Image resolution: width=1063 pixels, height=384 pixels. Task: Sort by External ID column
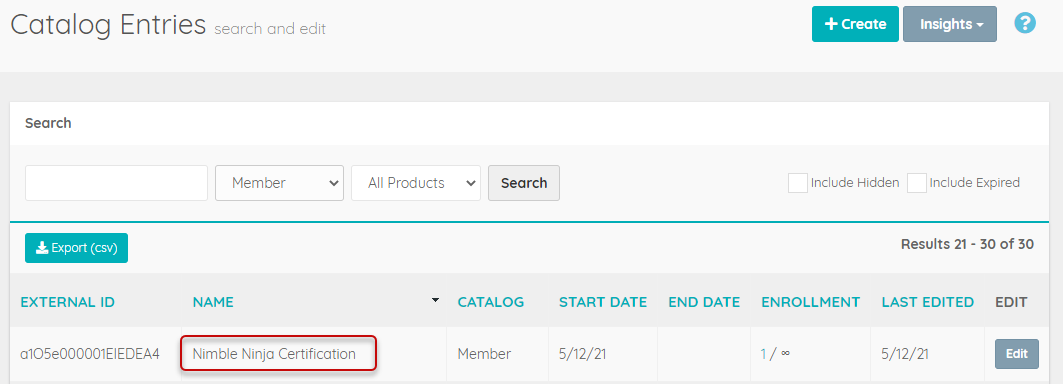(68, 303)
